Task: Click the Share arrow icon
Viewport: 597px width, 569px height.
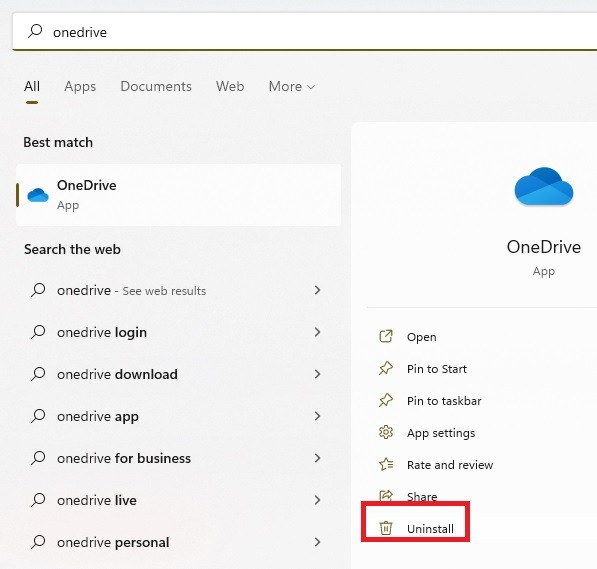Action: click(386, 495)
